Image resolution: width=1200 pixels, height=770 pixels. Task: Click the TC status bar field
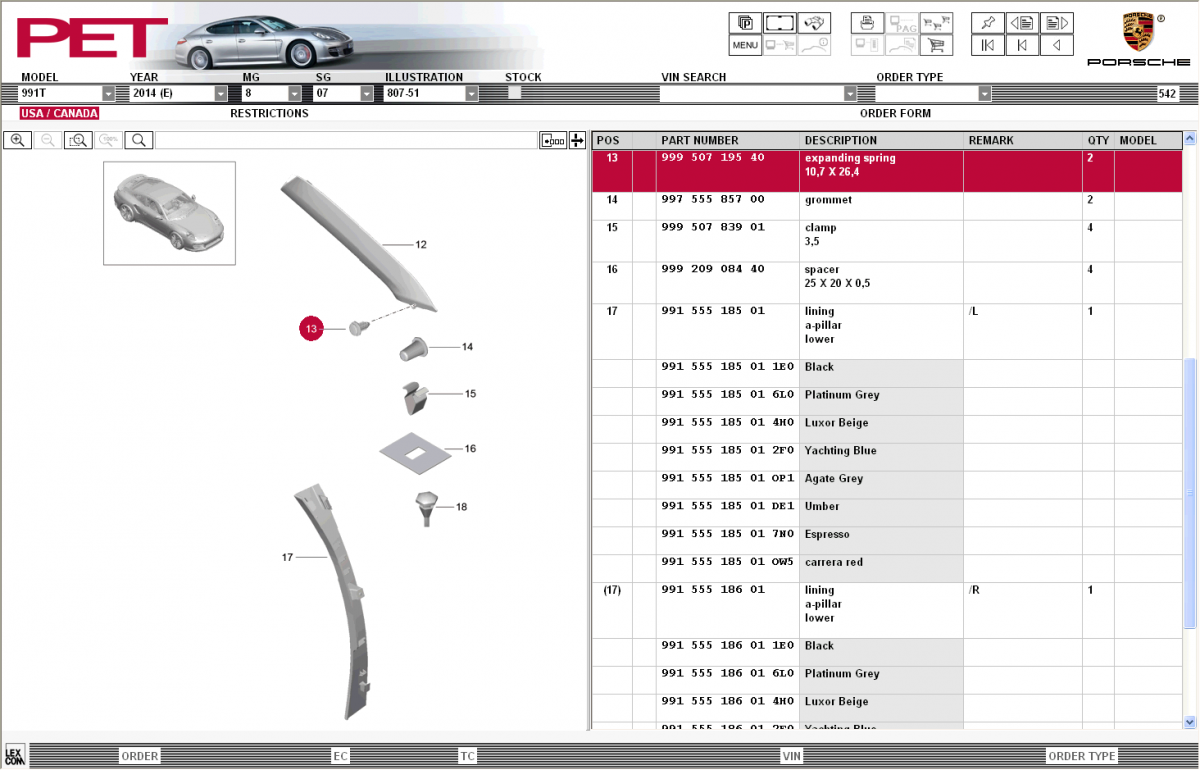click(x=468, y=756)
